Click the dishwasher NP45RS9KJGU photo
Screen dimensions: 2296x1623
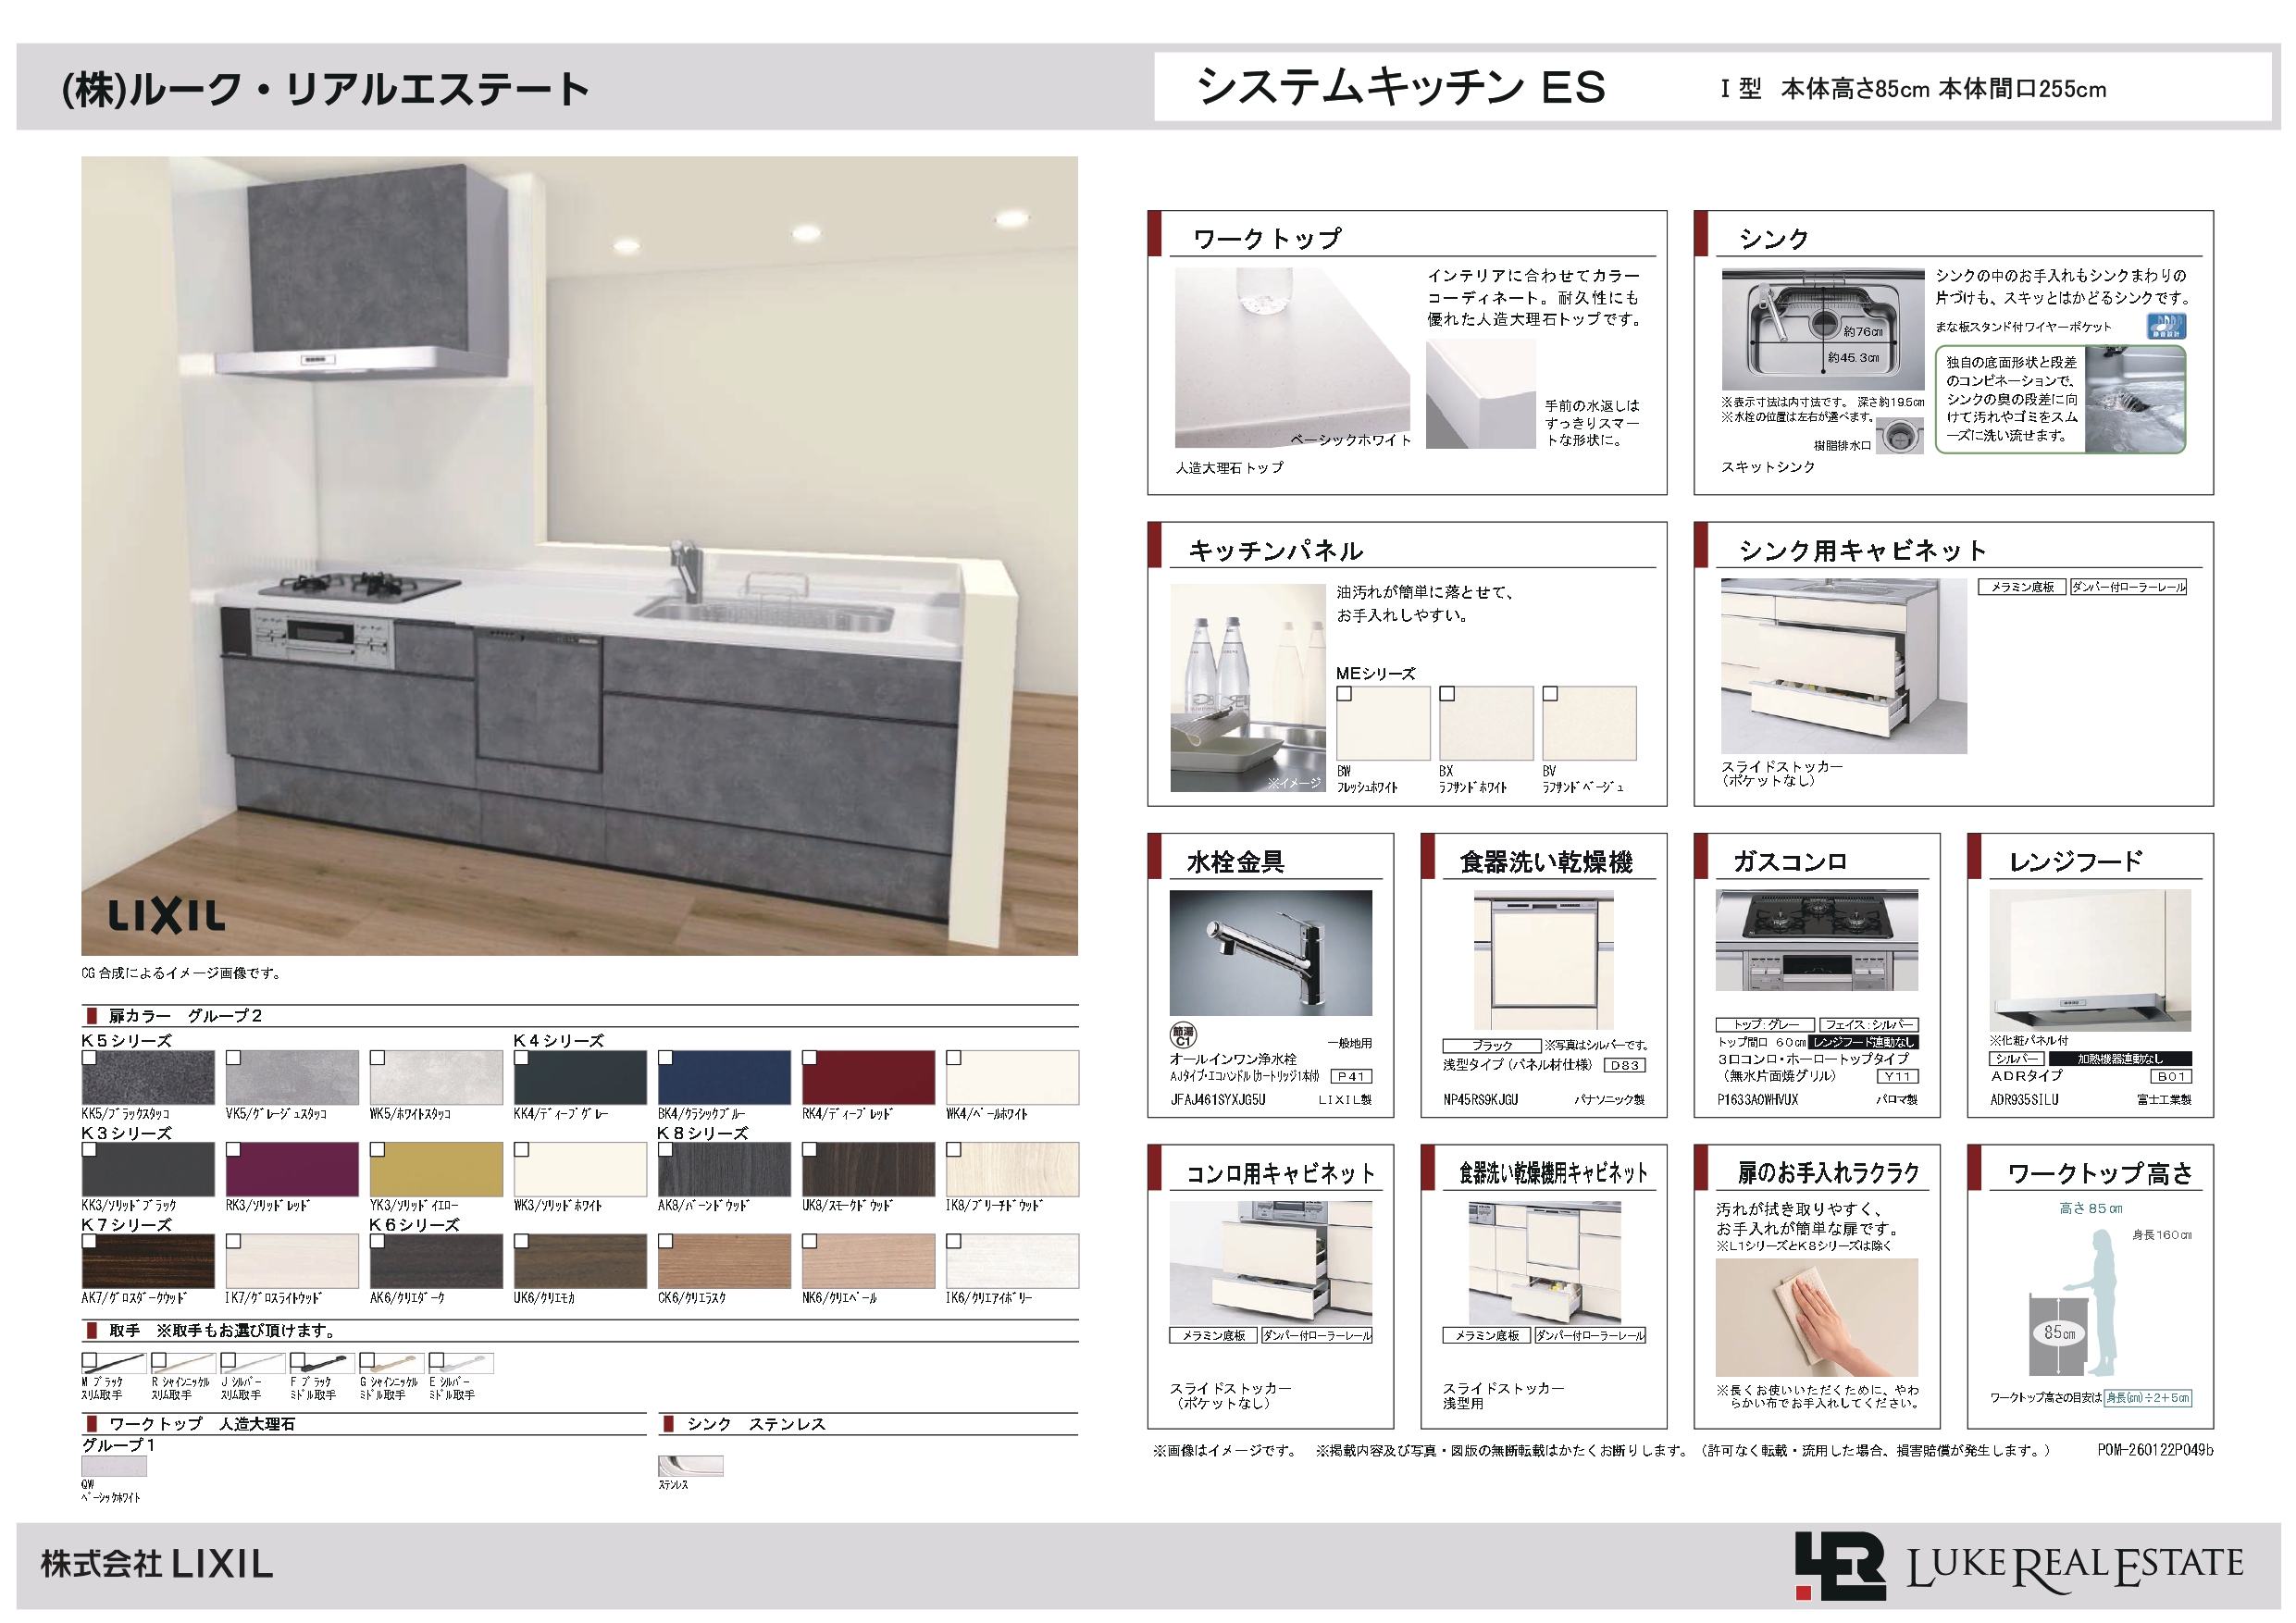(1545, 960)
